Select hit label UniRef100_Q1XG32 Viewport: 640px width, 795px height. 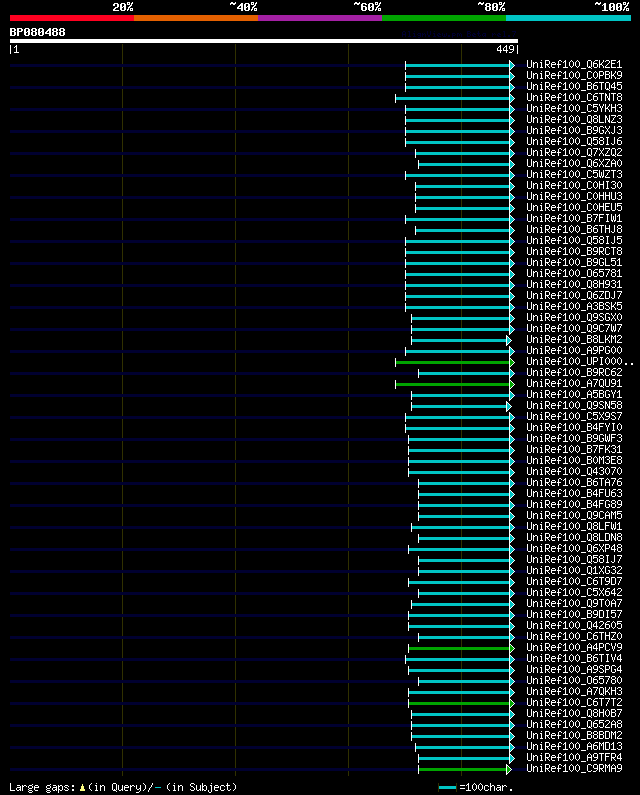pos(574,570)
